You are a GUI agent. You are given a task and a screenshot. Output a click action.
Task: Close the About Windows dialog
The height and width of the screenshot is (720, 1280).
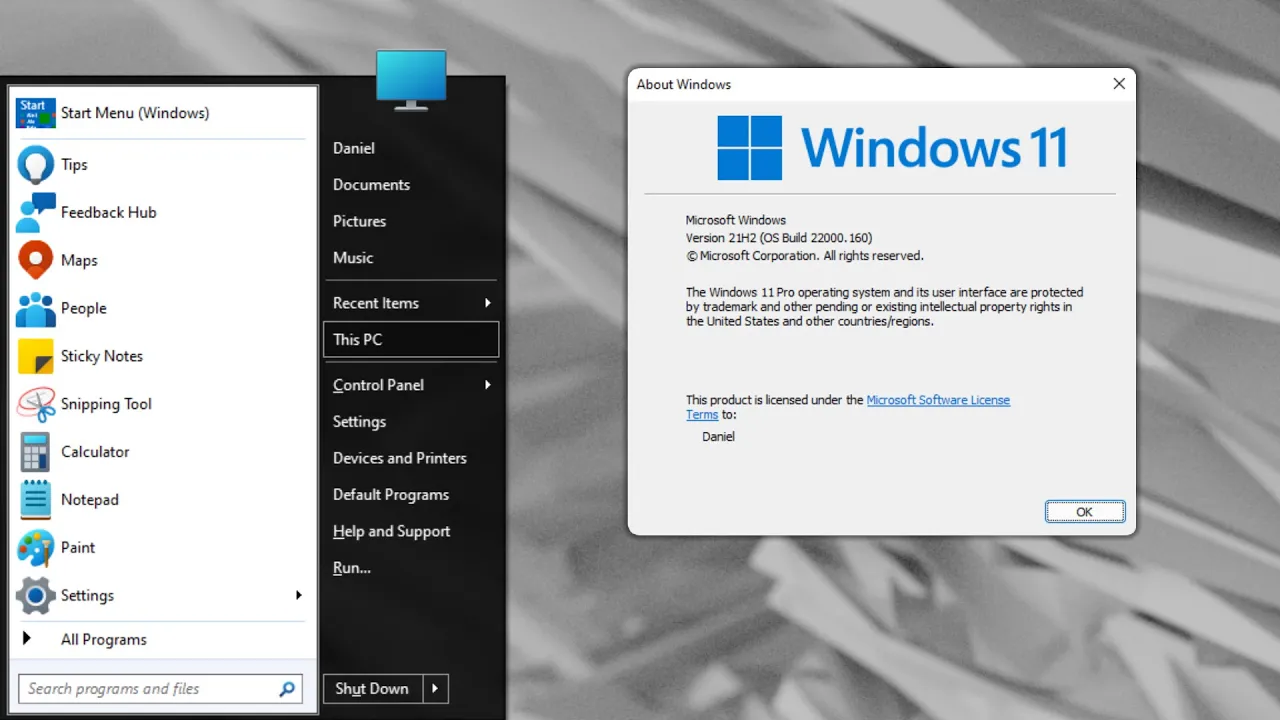(x=1119, y=84)
